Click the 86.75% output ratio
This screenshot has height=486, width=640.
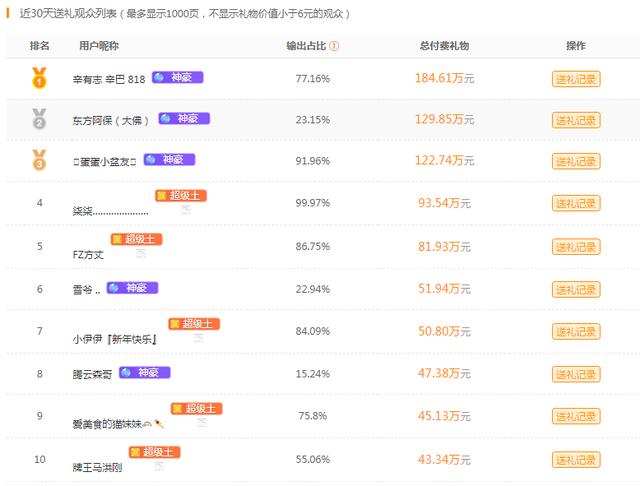313,246
